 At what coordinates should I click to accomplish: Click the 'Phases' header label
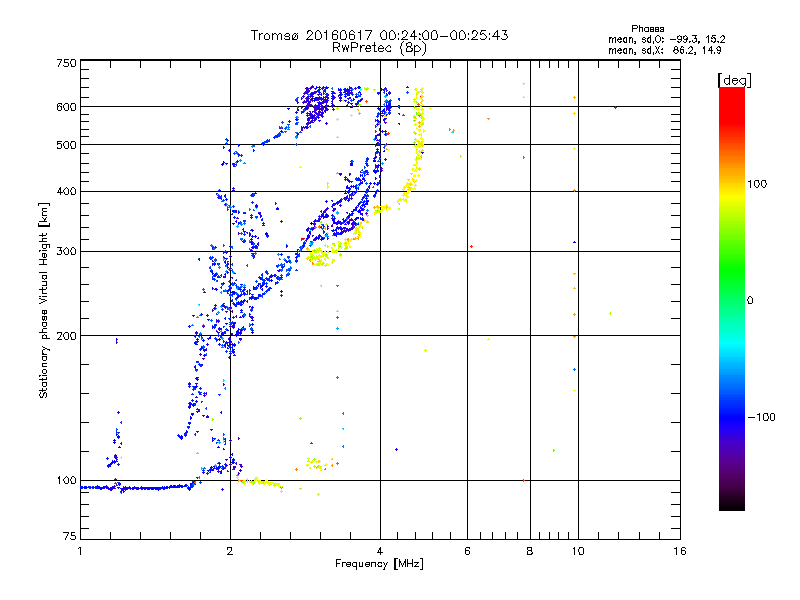coord(647,29)
